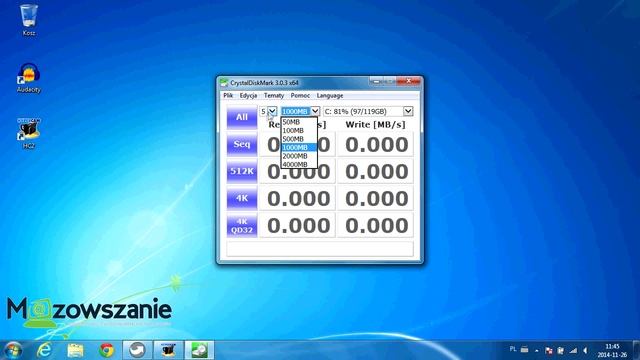640x360 pixels.
Task: Show hidden tray icons arrow
Action: (x=536, y=351)
